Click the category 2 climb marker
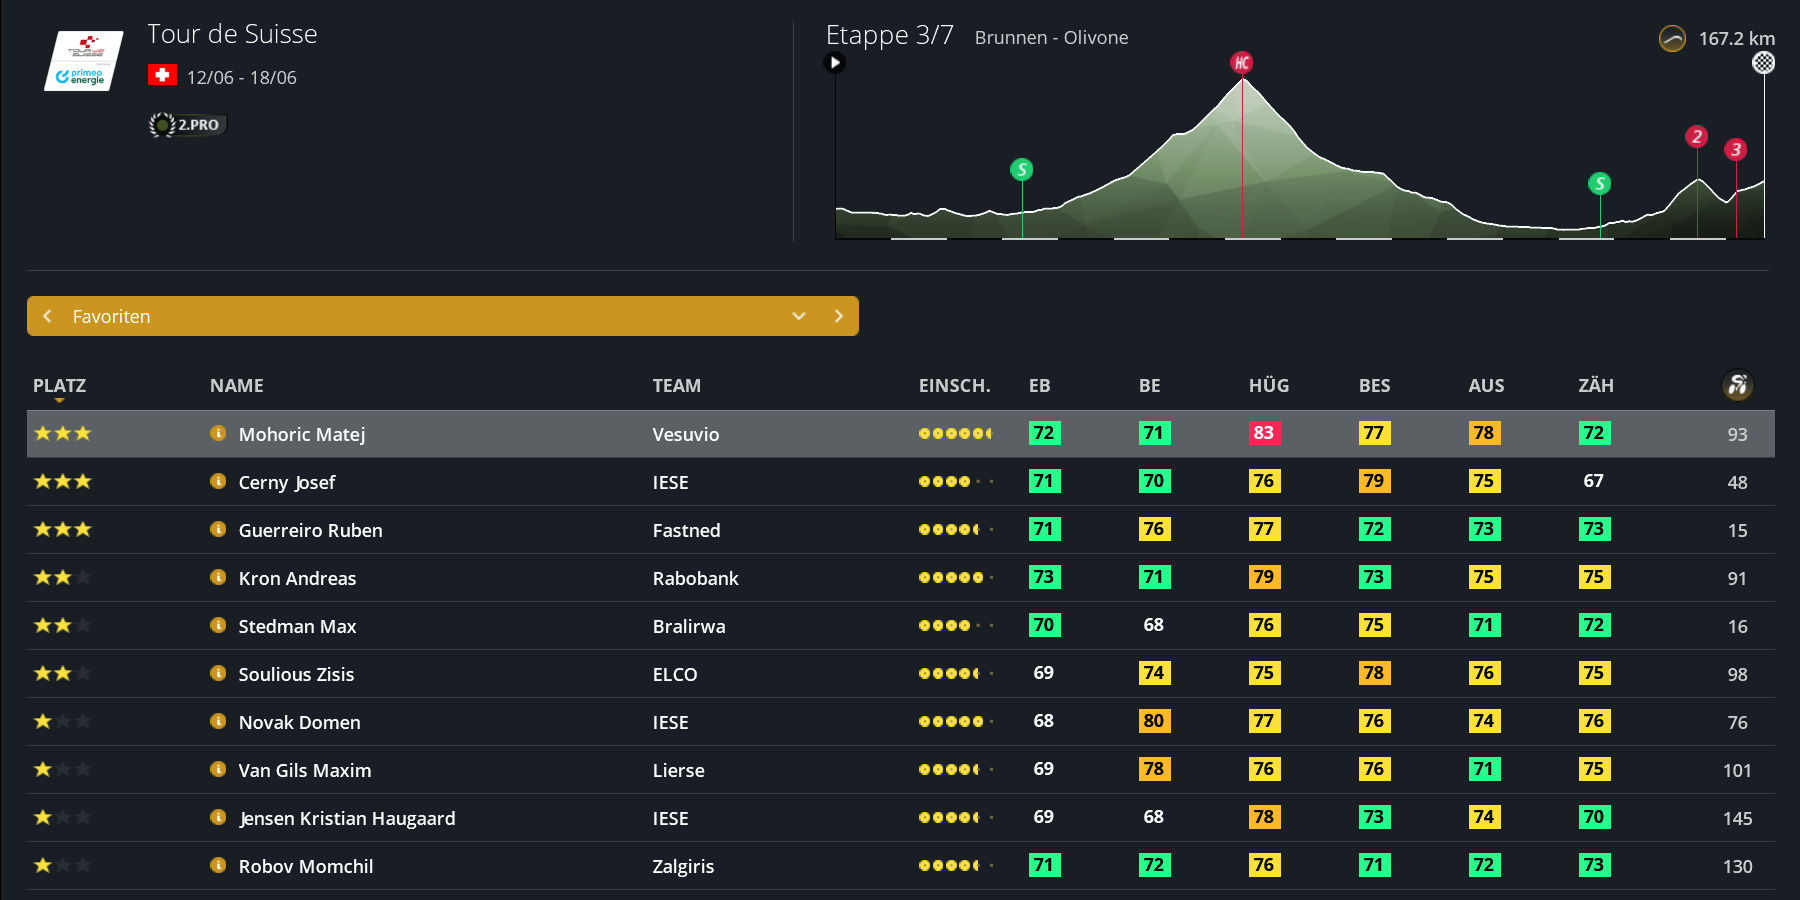The image size is (1800, 900). (x=1696, y=137)
